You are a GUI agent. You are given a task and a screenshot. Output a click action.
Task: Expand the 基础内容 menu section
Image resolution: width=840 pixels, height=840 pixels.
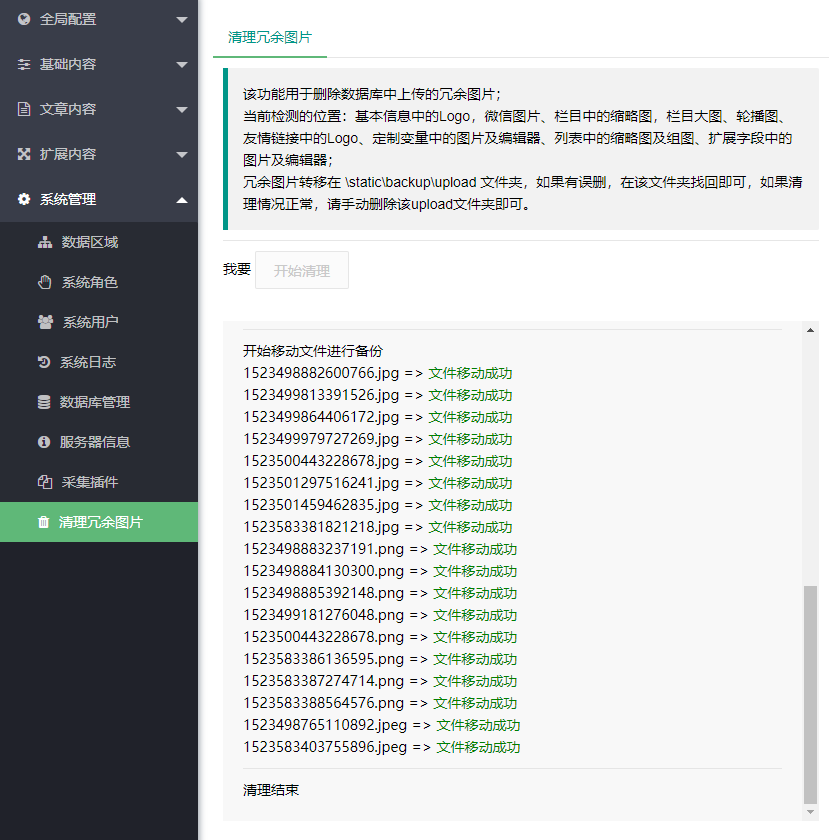coord(100,63)
